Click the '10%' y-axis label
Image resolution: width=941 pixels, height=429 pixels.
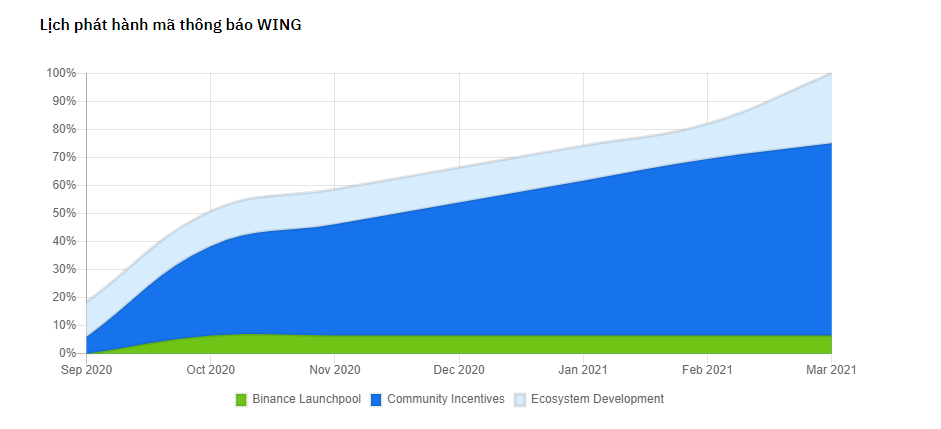(64, 325)
